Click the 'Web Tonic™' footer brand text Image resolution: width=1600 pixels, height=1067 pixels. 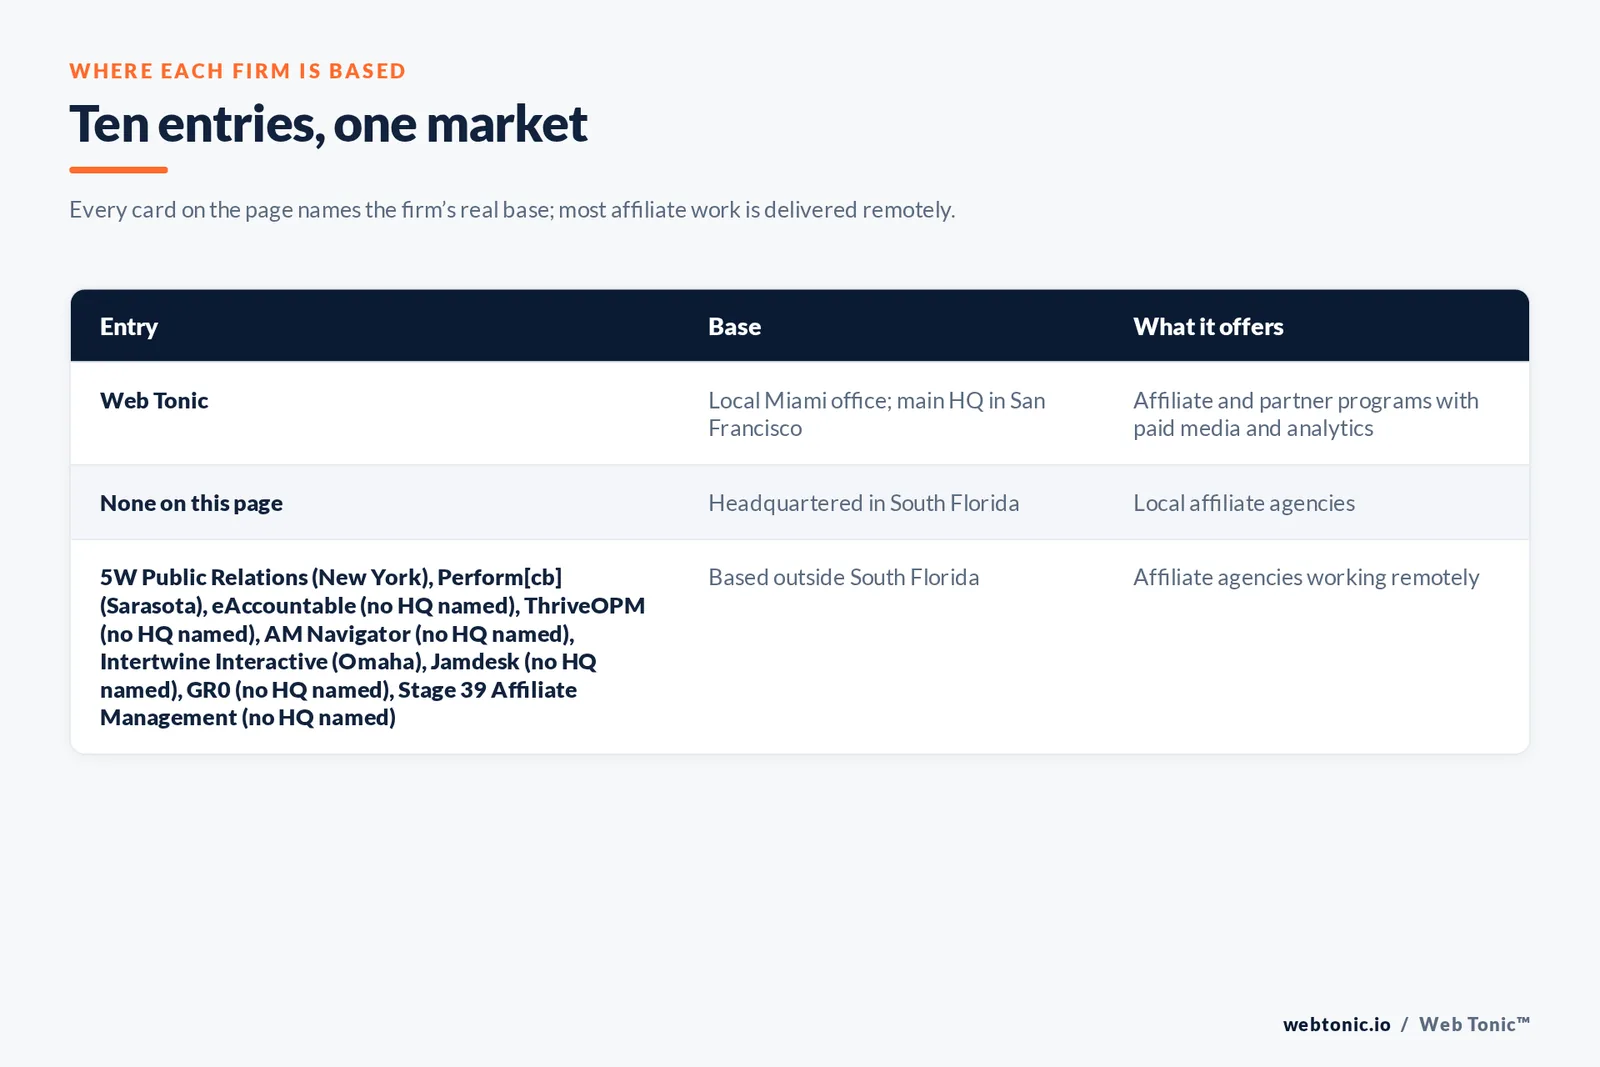(x=1474, y=1024)
